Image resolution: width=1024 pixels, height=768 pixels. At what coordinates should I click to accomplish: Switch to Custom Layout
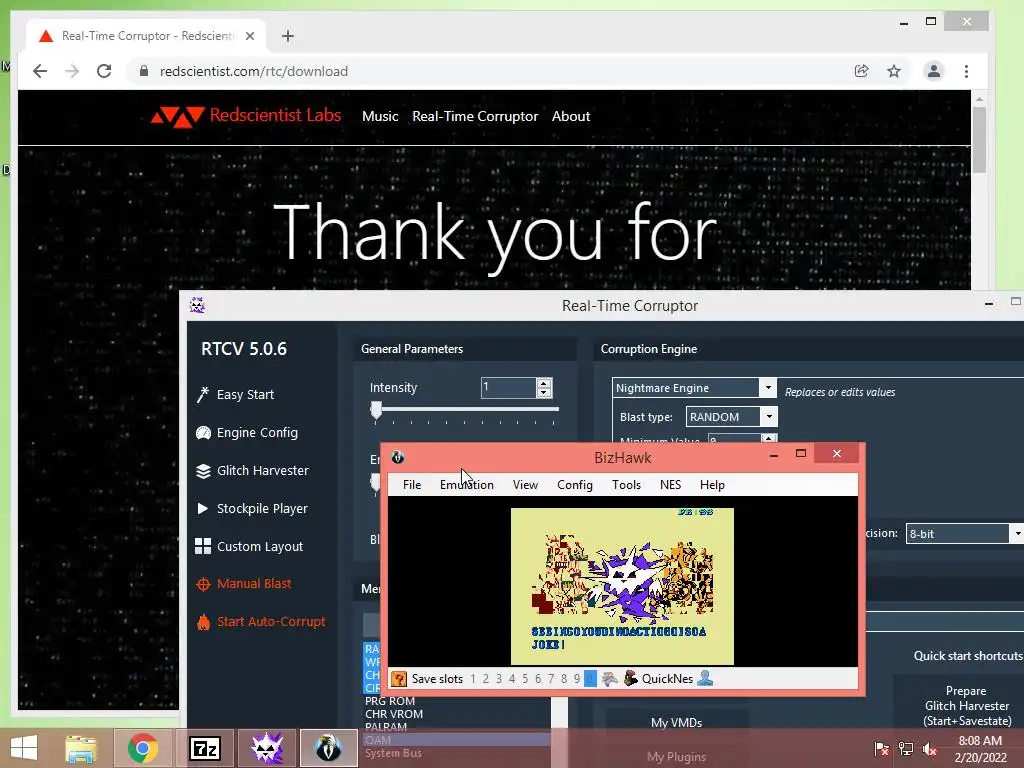coord(249,546)
